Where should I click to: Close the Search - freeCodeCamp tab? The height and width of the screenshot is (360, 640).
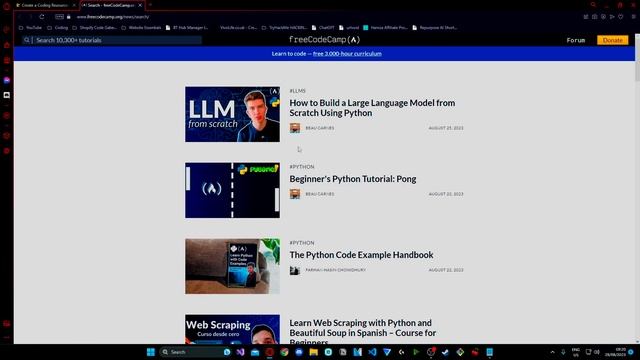(140, 5)
